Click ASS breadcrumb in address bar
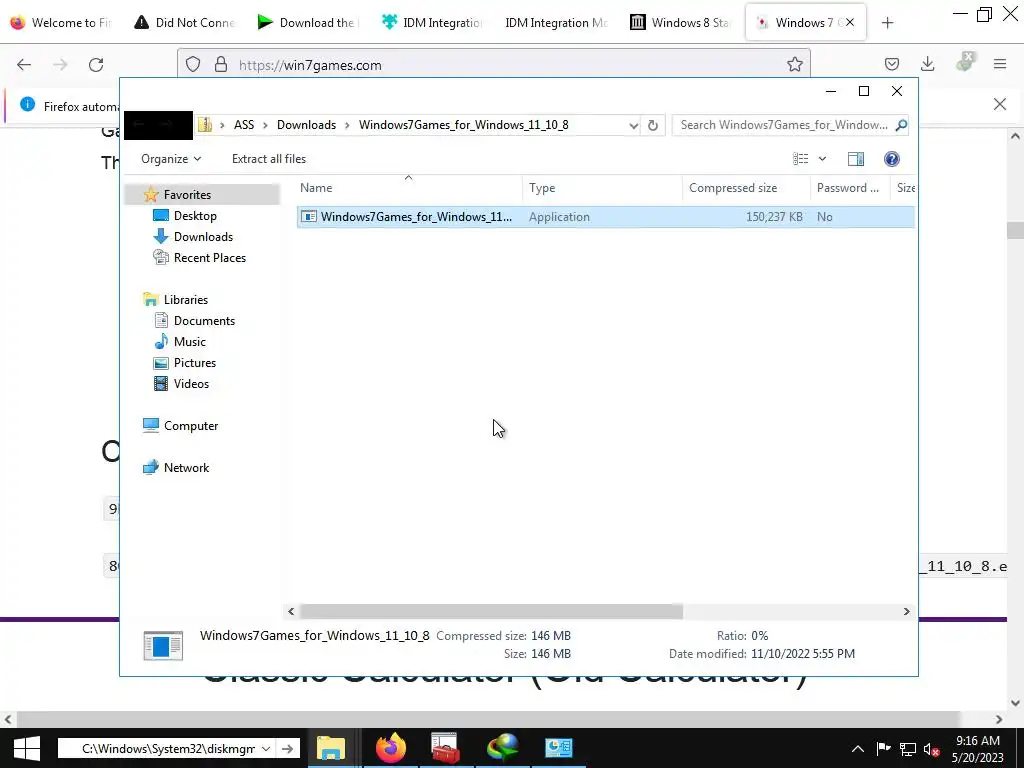The height and width of the screenshot is (768, 1024). (244, 125)
